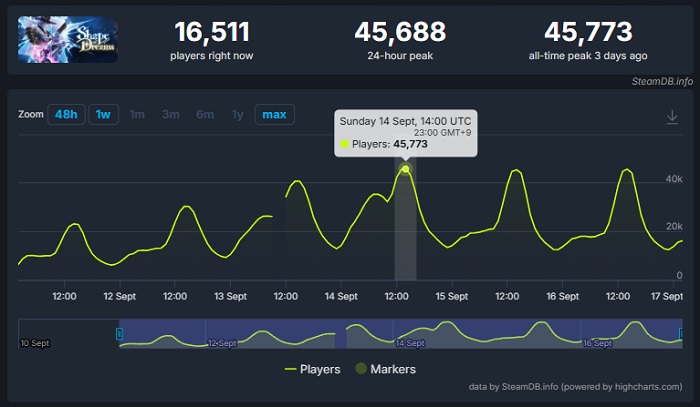Screen dimensions: 700x407
Task: Toggle the Markers series label in legend
Action: tap(393, 369)
